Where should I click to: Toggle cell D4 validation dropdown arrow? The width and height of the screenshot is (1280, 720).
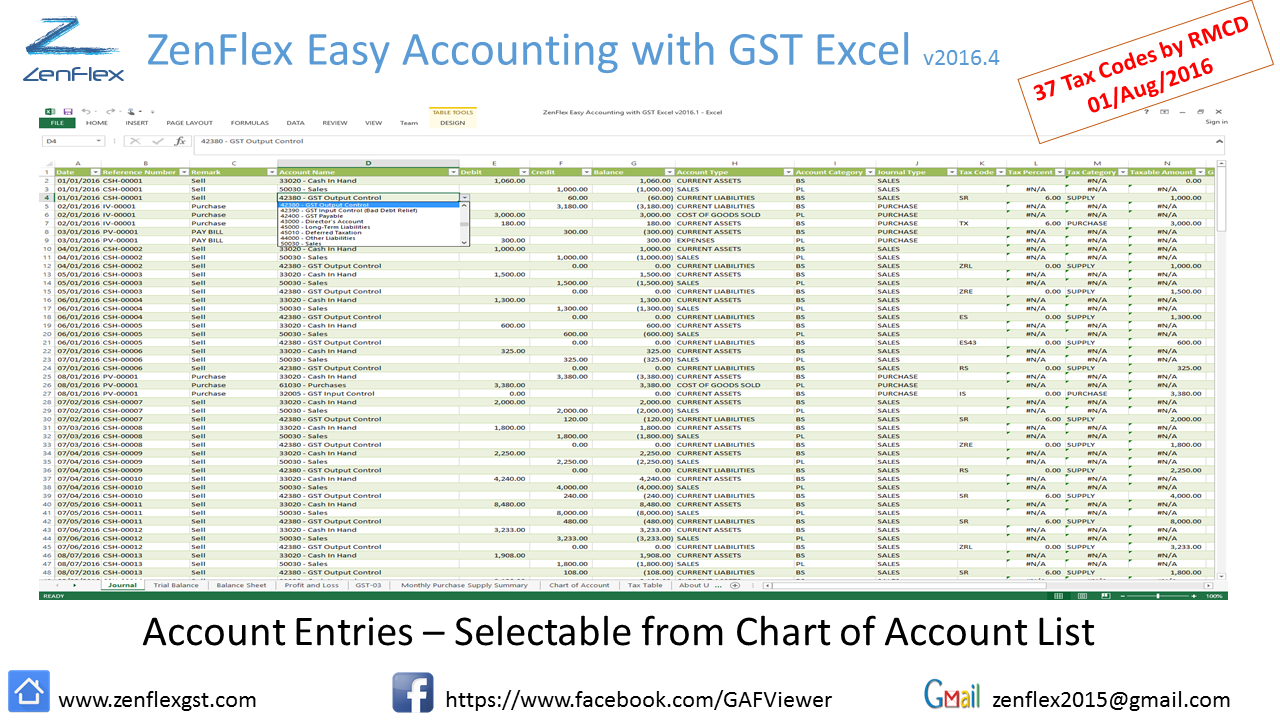click(x=464, y=198)
